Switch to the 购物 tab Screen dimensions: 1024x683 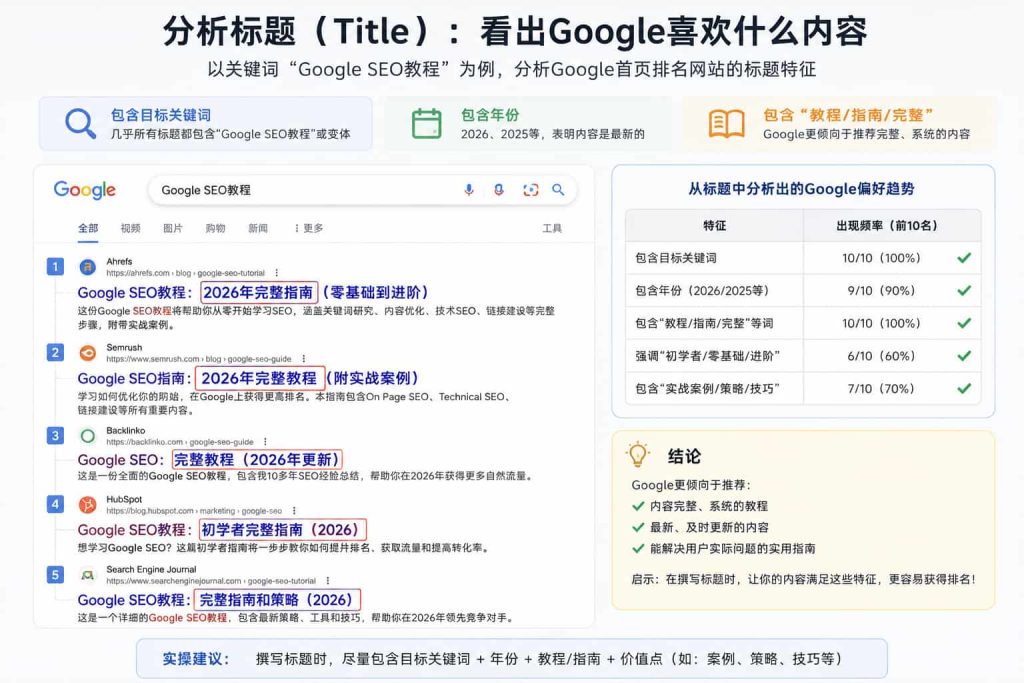point(216,228)
